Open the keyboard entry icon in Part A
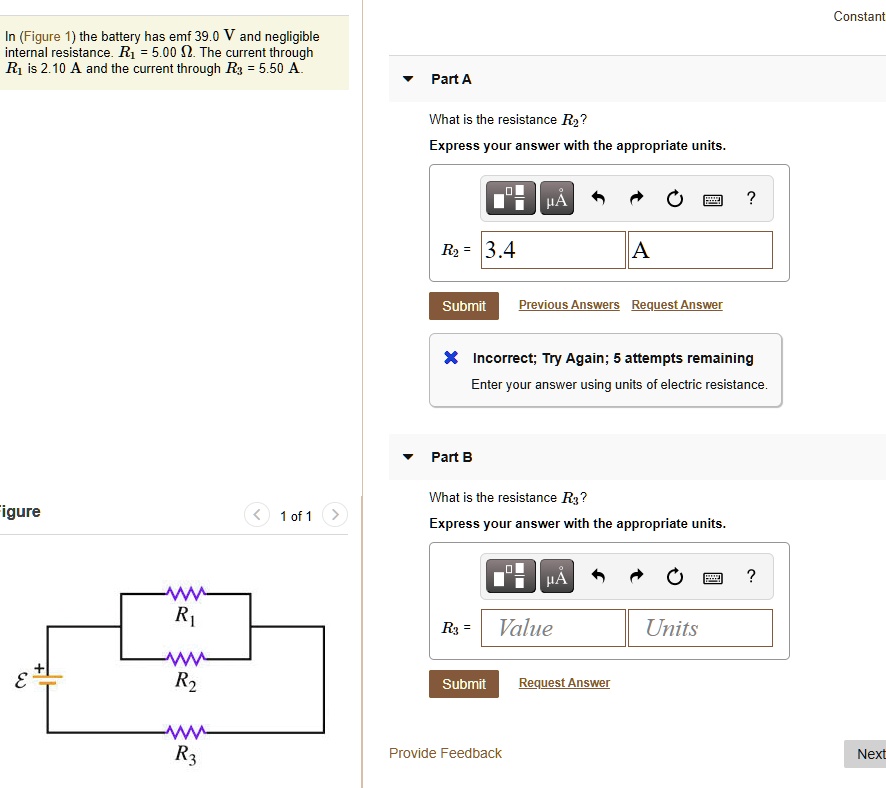The width and height of the screenshot is (886, 788). pyautogui.click(x=714, y=198)
